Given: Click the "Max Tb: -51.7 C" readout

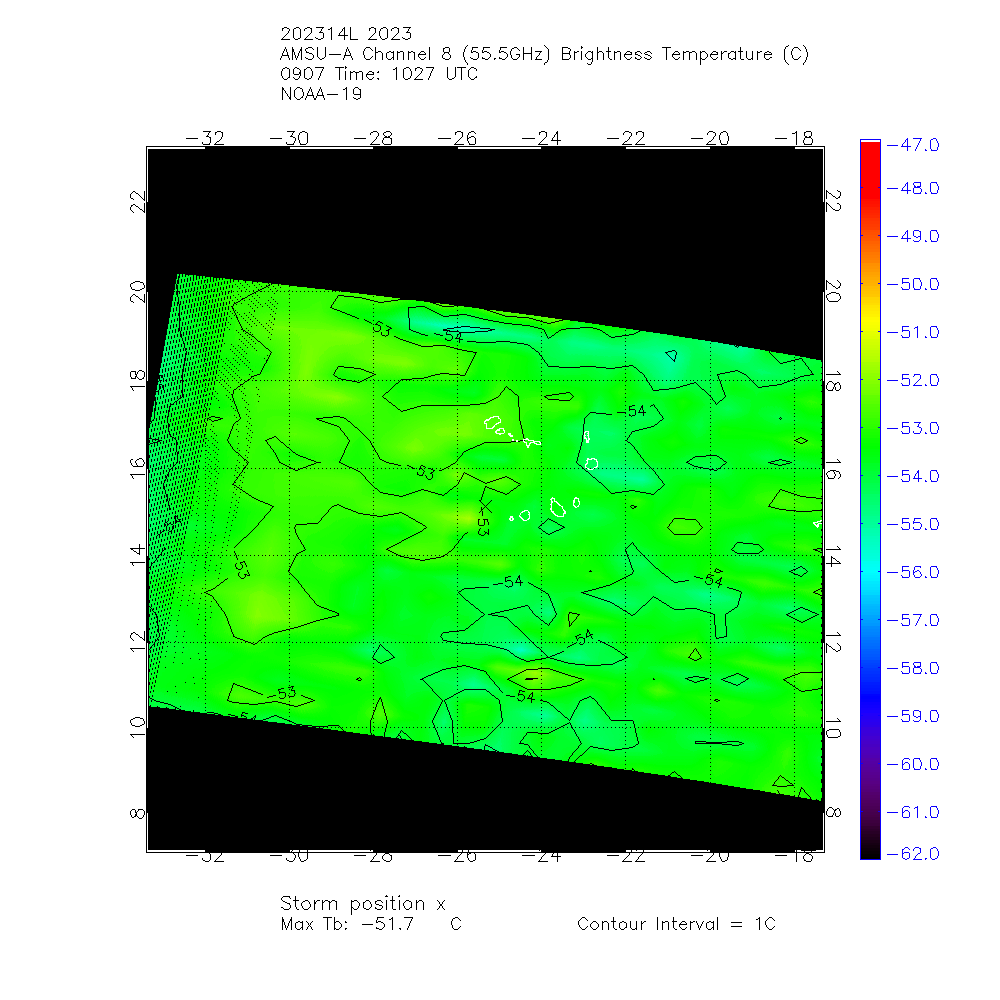Looking at the screenshot, I should click(x=371, y=924).
